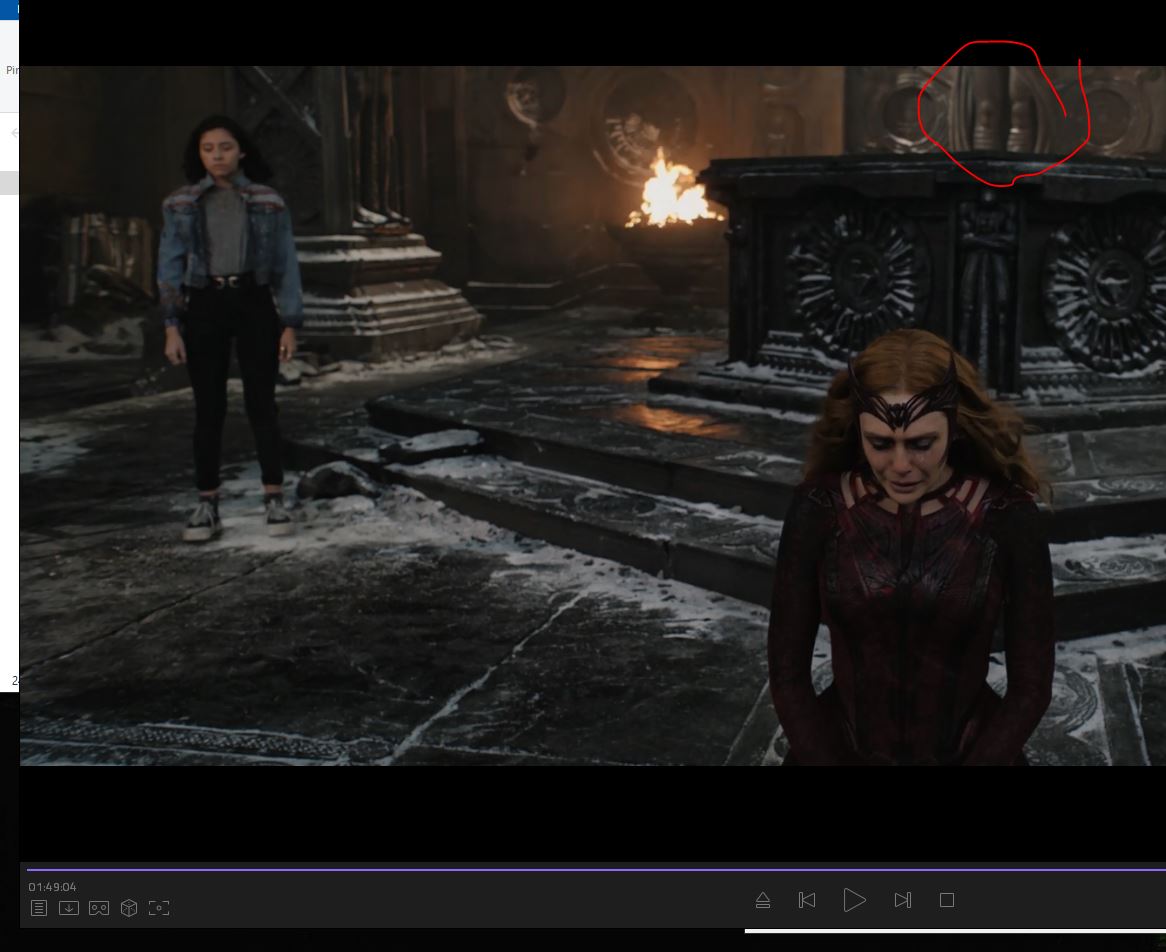Click the girl in the denim jacket
The width and height of the screenshot is (1166, 952).
click(x=229, y=330)
